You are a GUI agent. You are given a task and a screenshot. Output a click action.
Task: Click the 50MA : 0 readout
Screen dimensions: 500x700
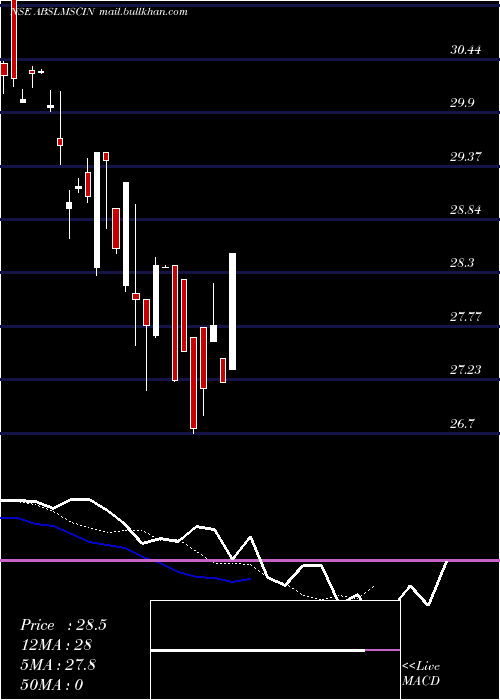[52, 685]
